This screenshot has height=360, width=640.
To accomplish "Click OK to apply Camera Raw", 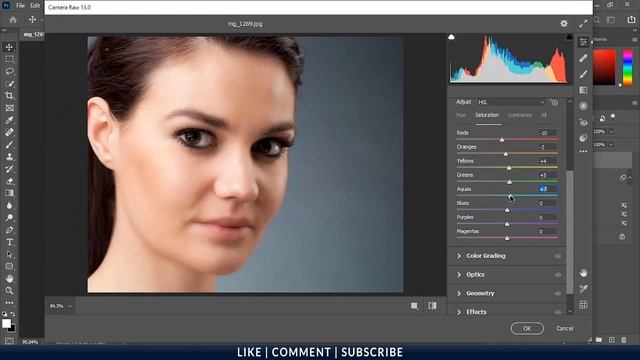I will [x=527, y=329].
